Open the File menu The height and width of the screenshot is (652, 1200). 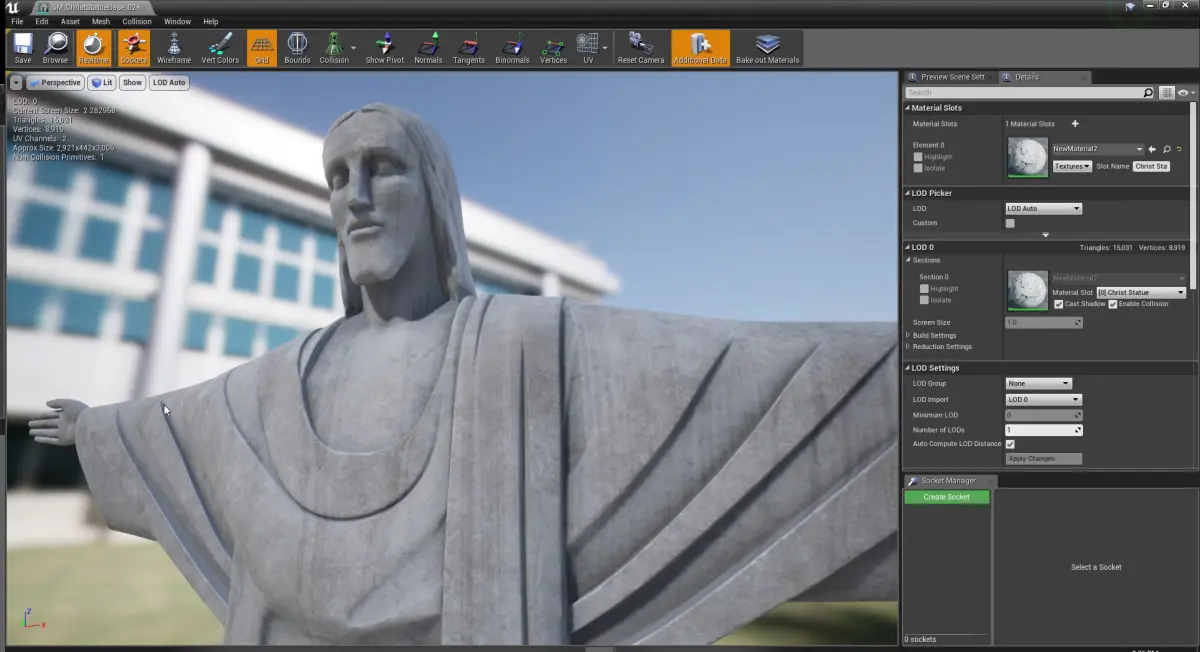[17, 21]
